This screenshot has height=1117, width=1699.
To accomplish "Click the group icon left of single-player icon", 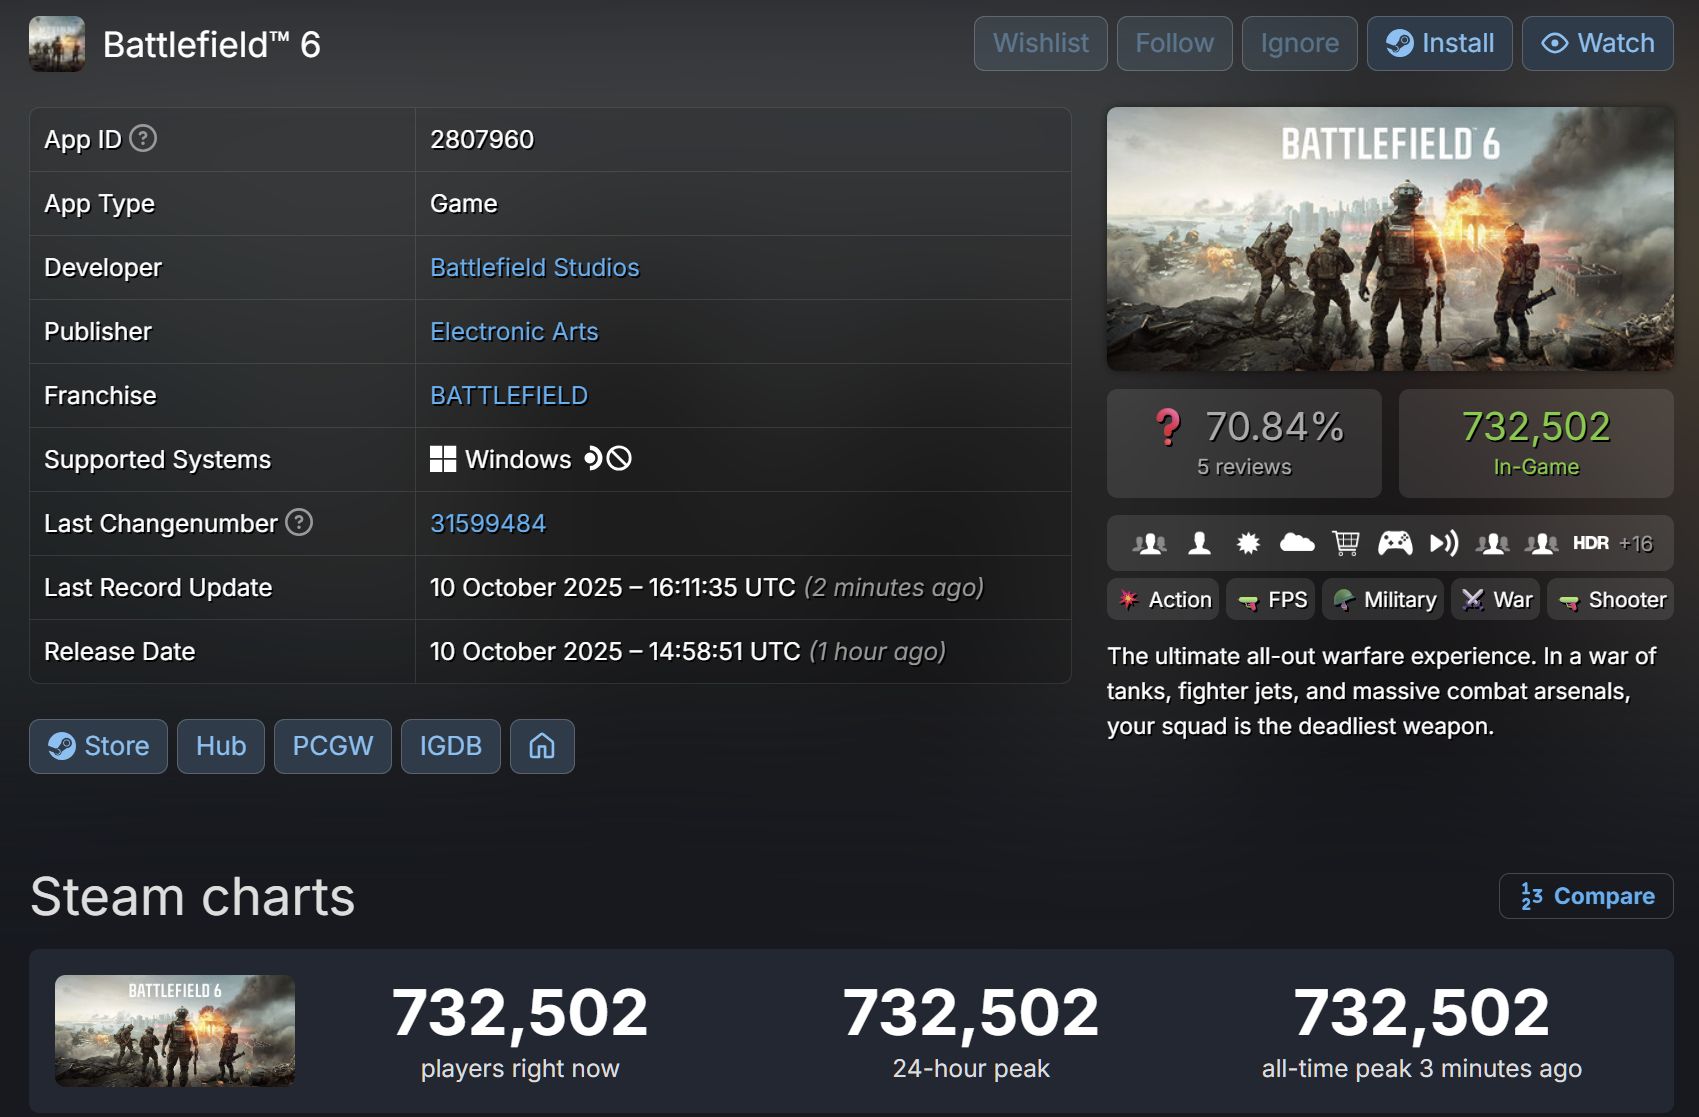I will pos(1150,543).
